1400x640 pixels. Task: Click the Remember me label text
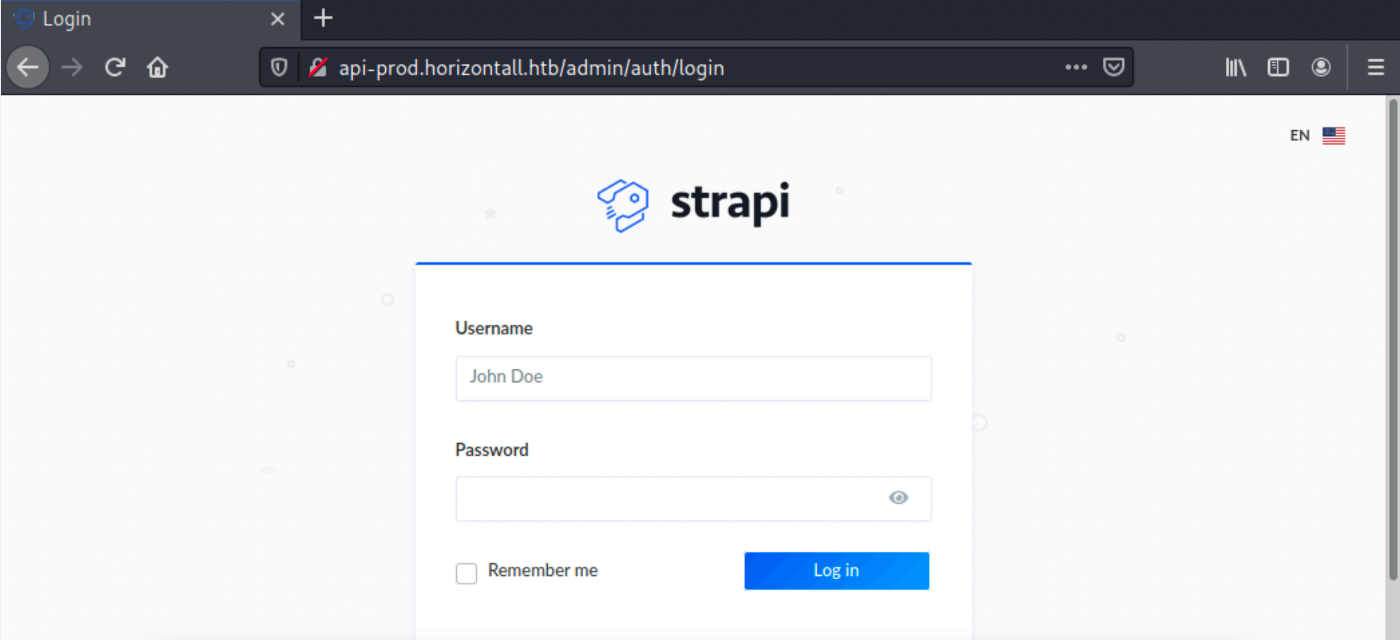point(543,571)
